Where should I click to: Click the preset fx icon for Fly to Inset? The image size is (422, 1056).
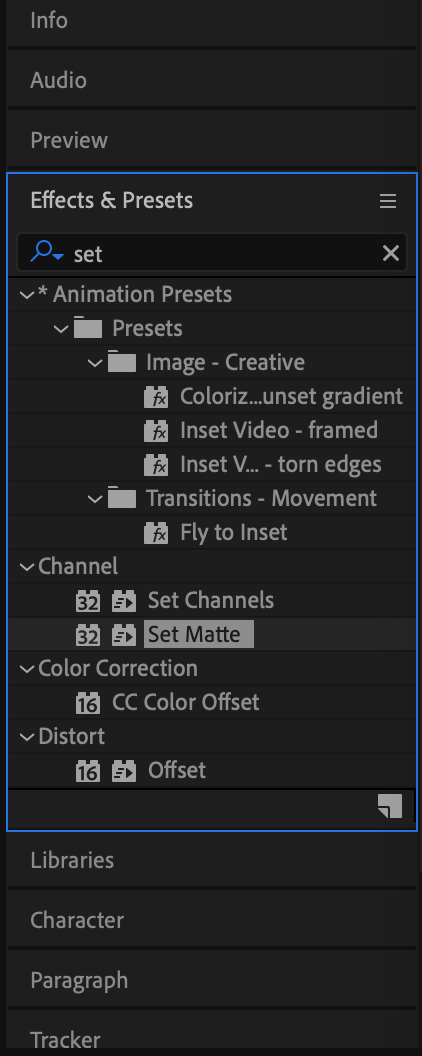coord(156,533)
